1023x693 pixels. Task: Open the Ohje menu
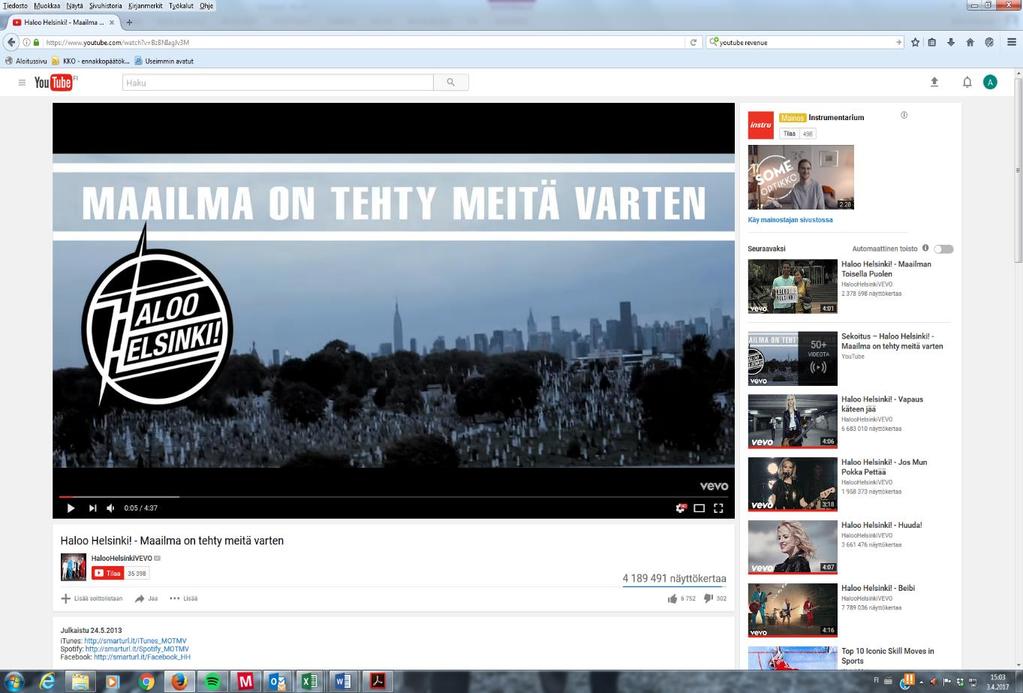pos(206,6)
